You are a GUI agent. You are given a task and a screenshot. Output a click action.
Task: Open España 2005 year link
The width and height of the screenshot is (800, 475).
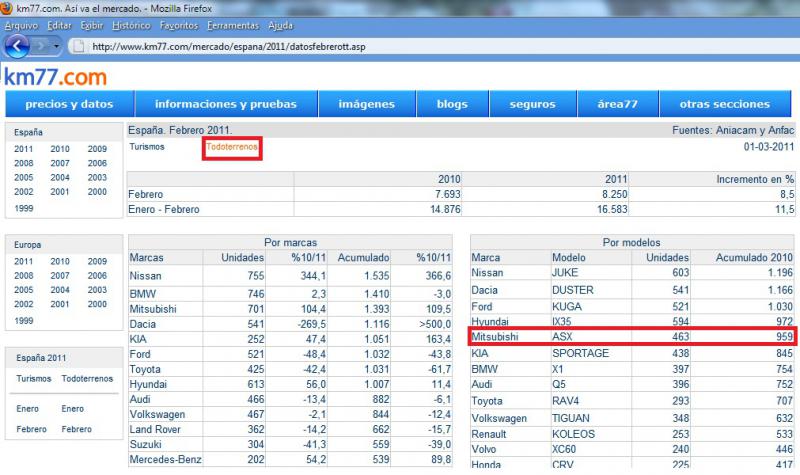point(23,178)
